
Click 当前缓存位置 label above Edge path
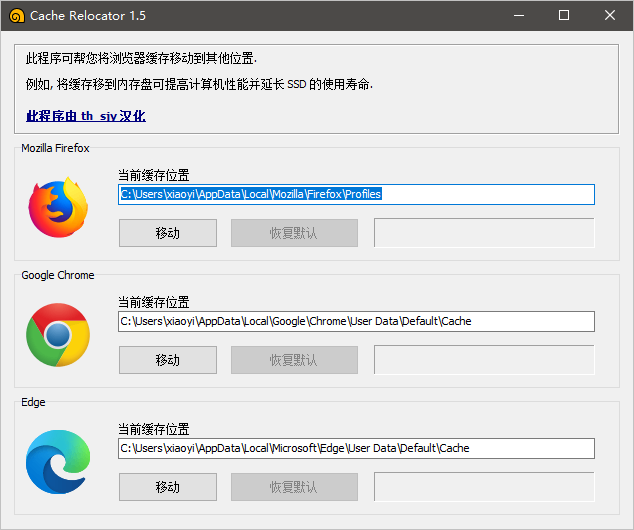coord(154,429)
